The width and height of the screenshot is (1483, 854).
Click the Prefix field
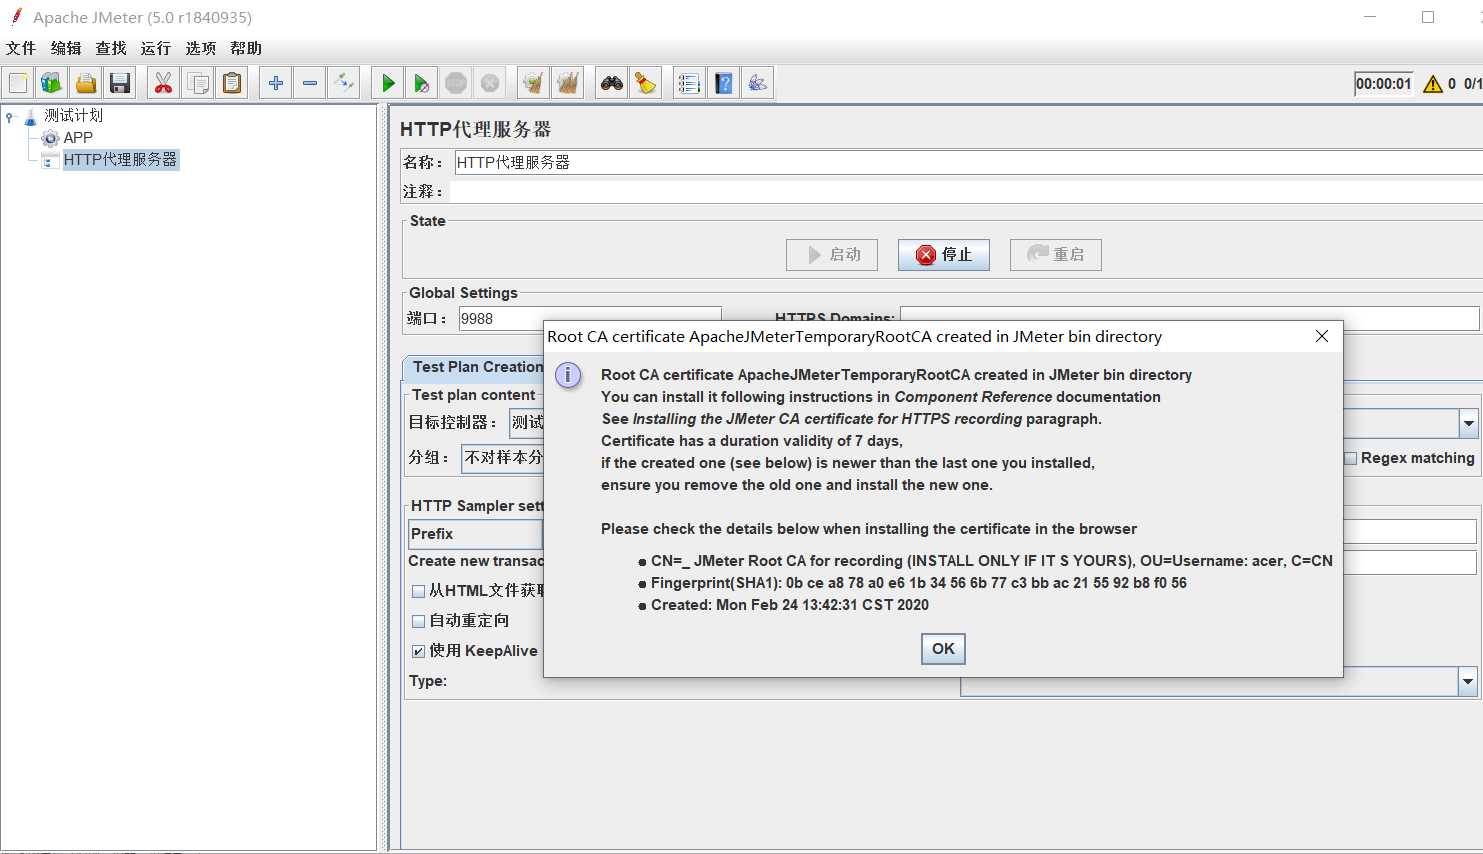pyautogui.click(x=475, y=534)
